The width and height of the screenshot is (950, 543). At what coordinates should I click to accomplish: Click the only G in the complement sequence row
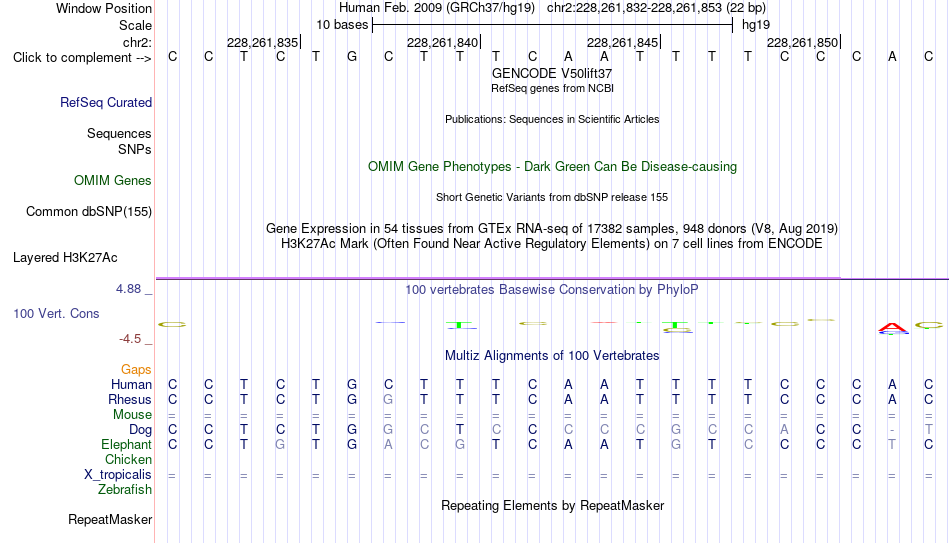352,57
